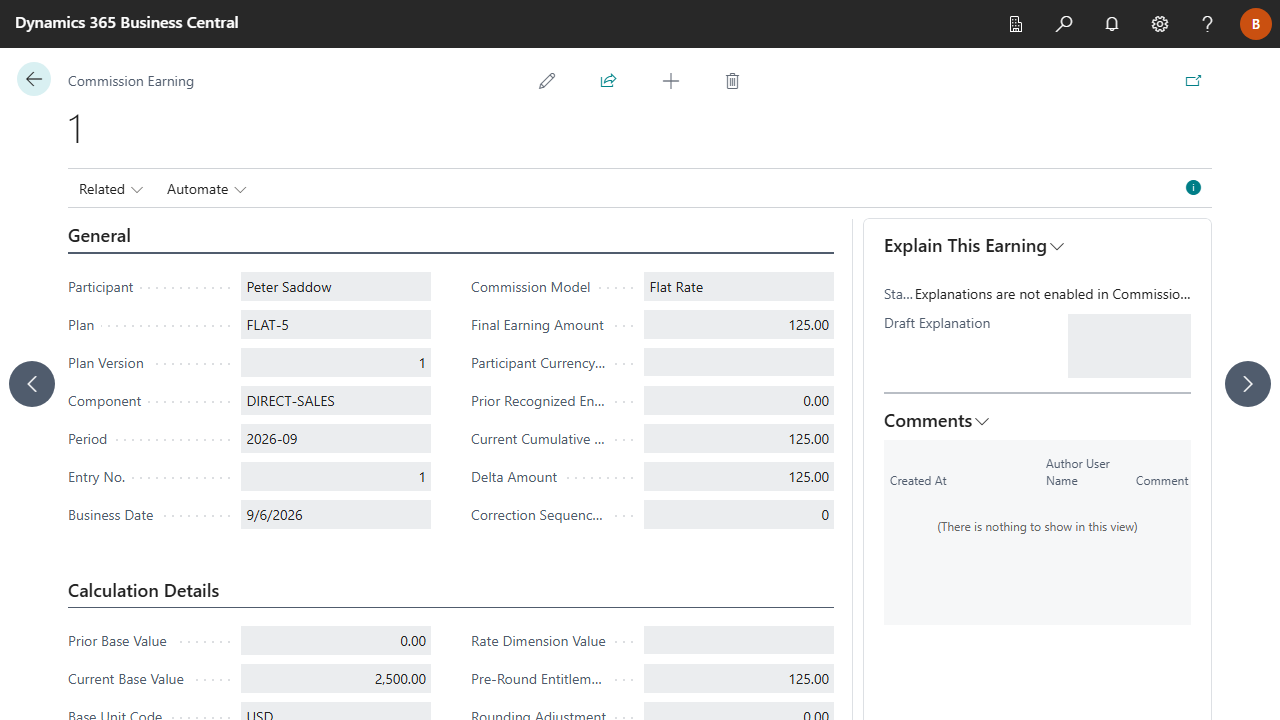This screenshot has width=1280, height=720.
Task: Click Dynamics 365 Business Central title
Action: pos(127,23)
